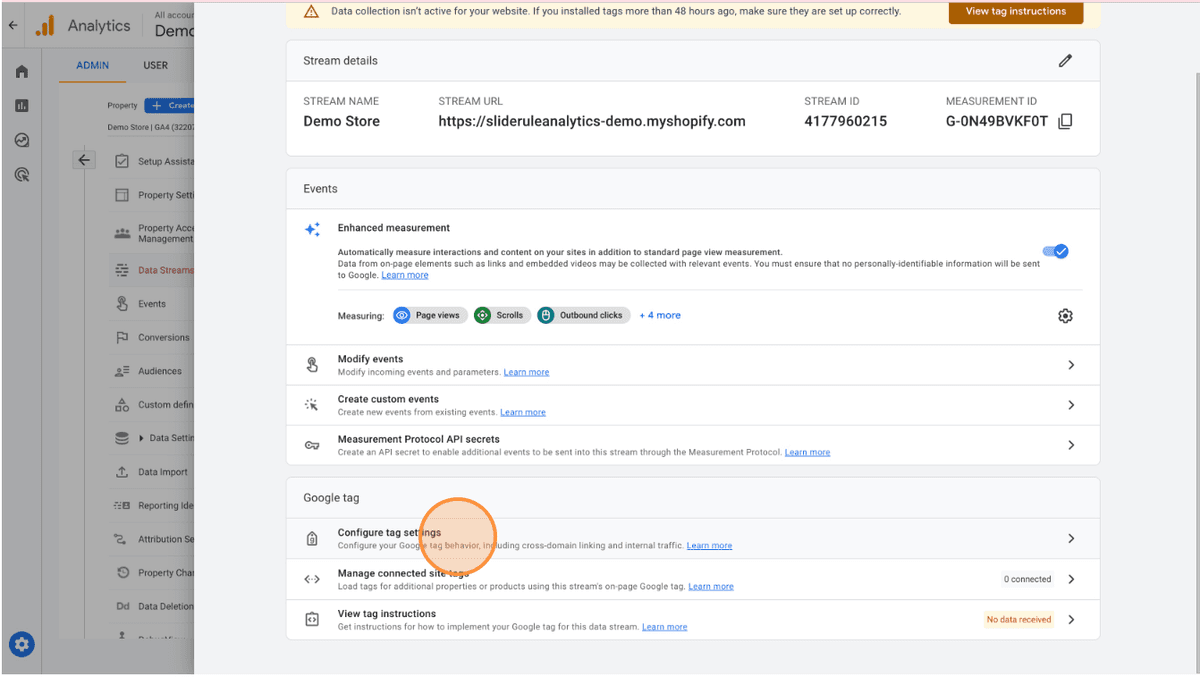Click the Page views chip
1200x678 pixels.
[428, 315]
